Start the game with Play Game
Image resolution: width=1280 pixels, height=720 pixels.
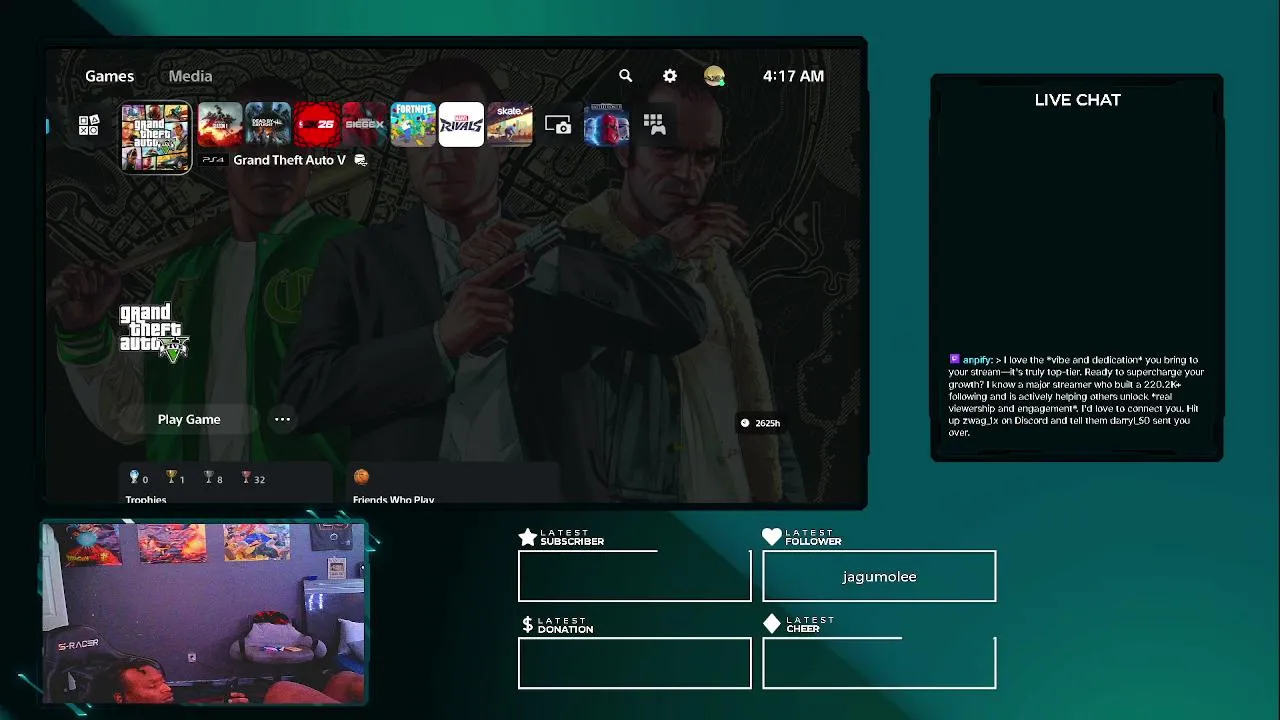(x=189, y=419)
